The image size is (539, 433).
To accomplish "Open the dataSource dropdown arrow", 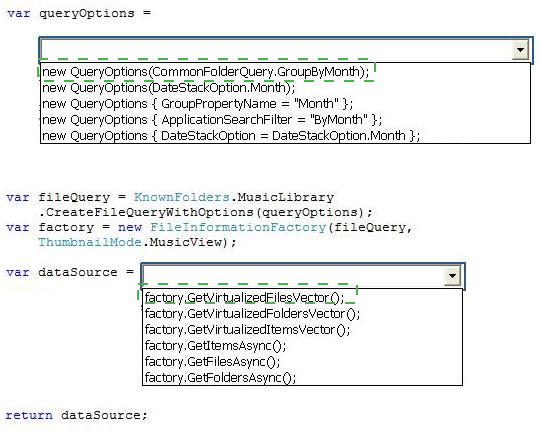I will click(452, 276).
